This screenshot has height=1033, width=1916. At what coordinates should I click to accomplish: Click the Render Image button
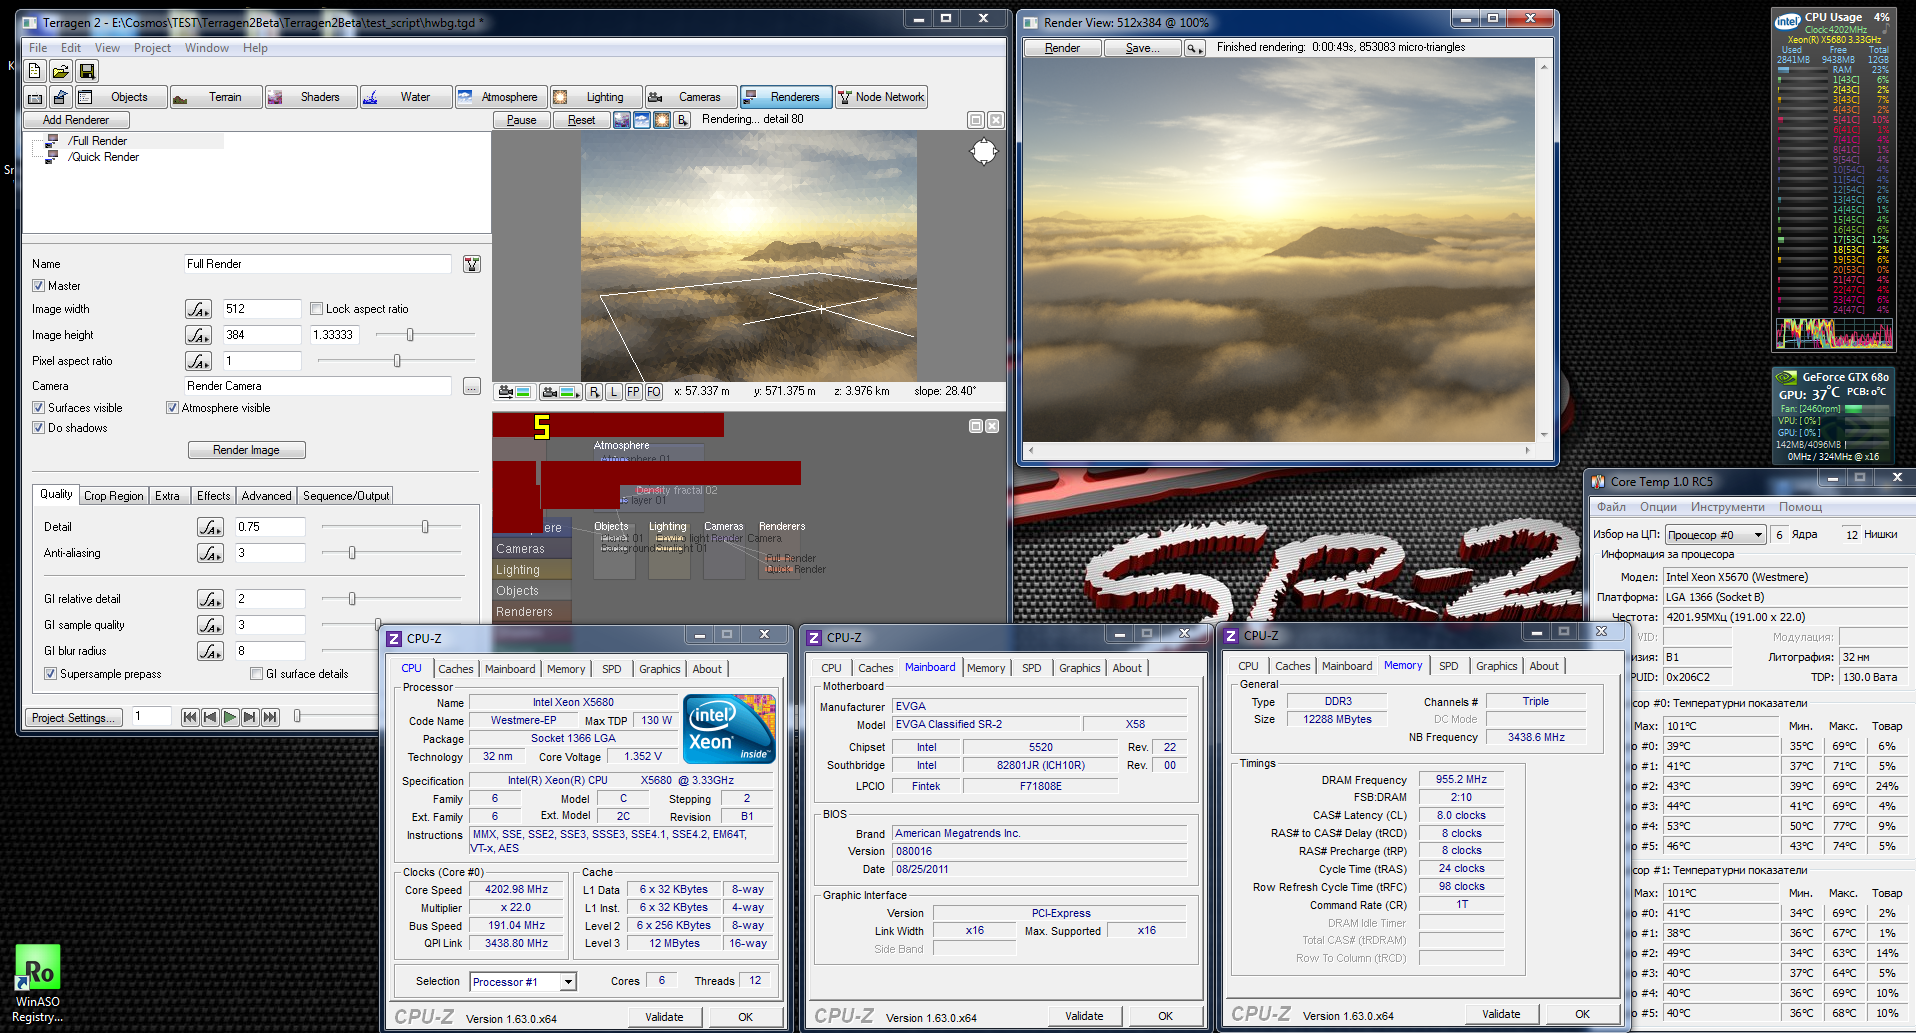click(246, 450)
